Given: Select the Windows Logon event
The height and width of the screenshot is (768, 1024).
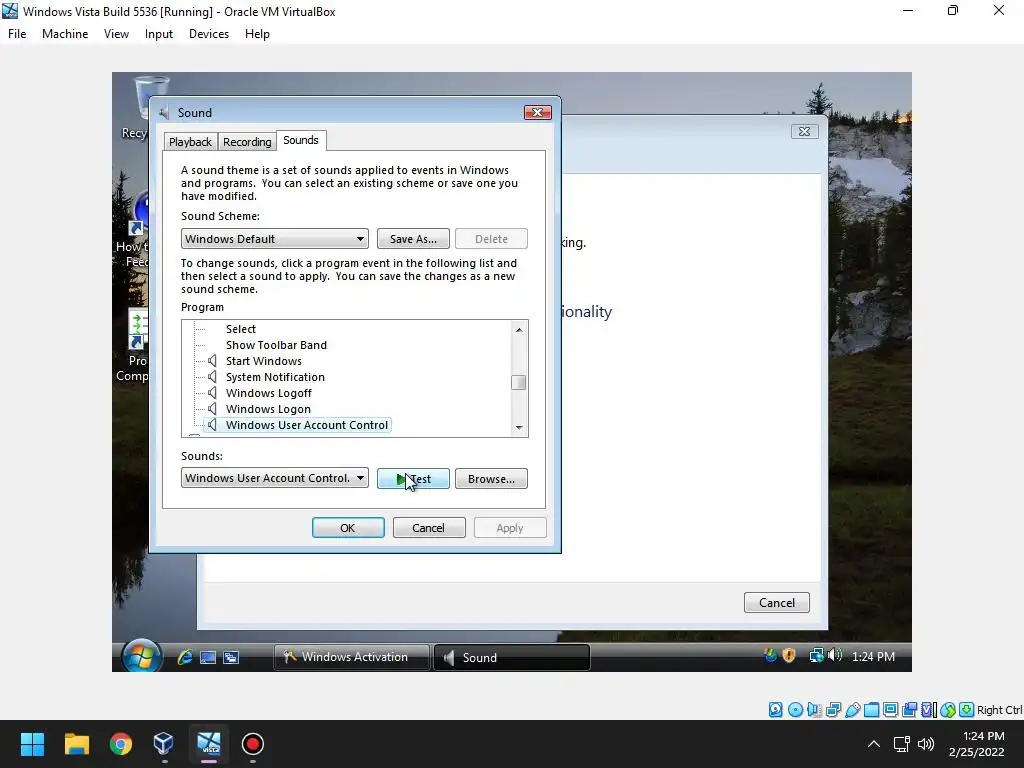Looking at the screenshot, I should (268, 409).
